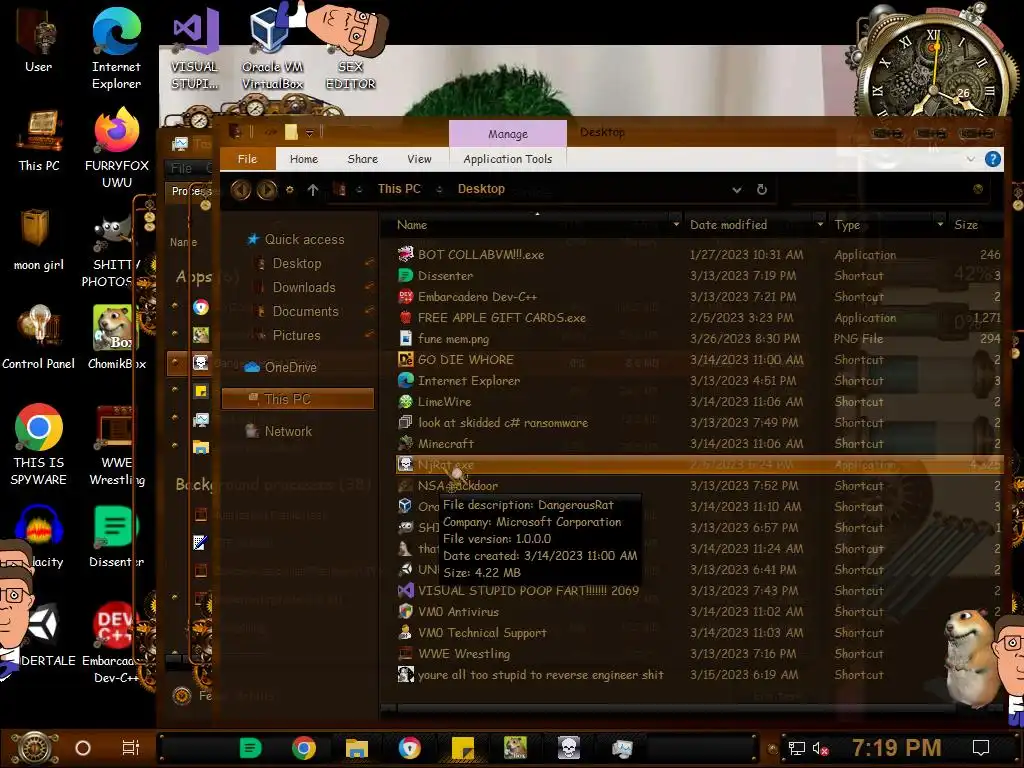
Task: Go up one folder level
Action: pyautogui.click(x=313, y=189)
